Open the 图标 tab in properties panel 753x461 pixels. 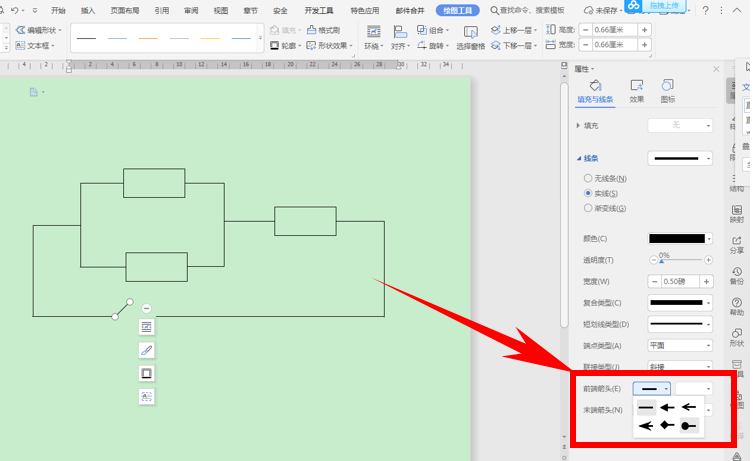pyautogui.click(x=668, y=91)
